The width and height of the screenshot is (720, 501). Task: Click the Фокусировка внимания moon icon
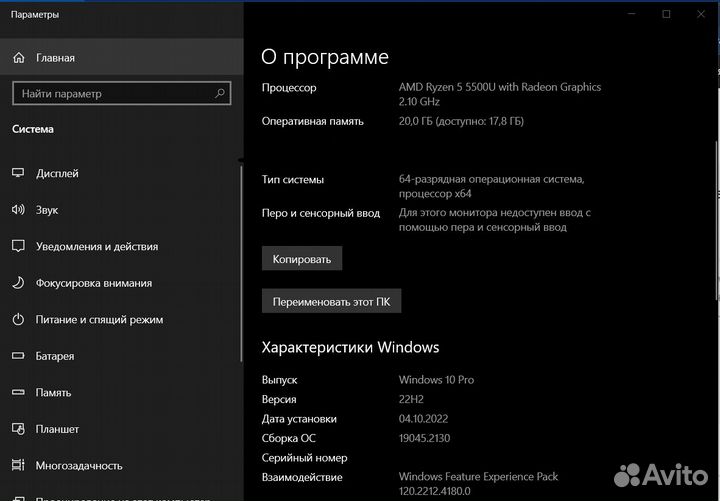[x=18, y=283]
